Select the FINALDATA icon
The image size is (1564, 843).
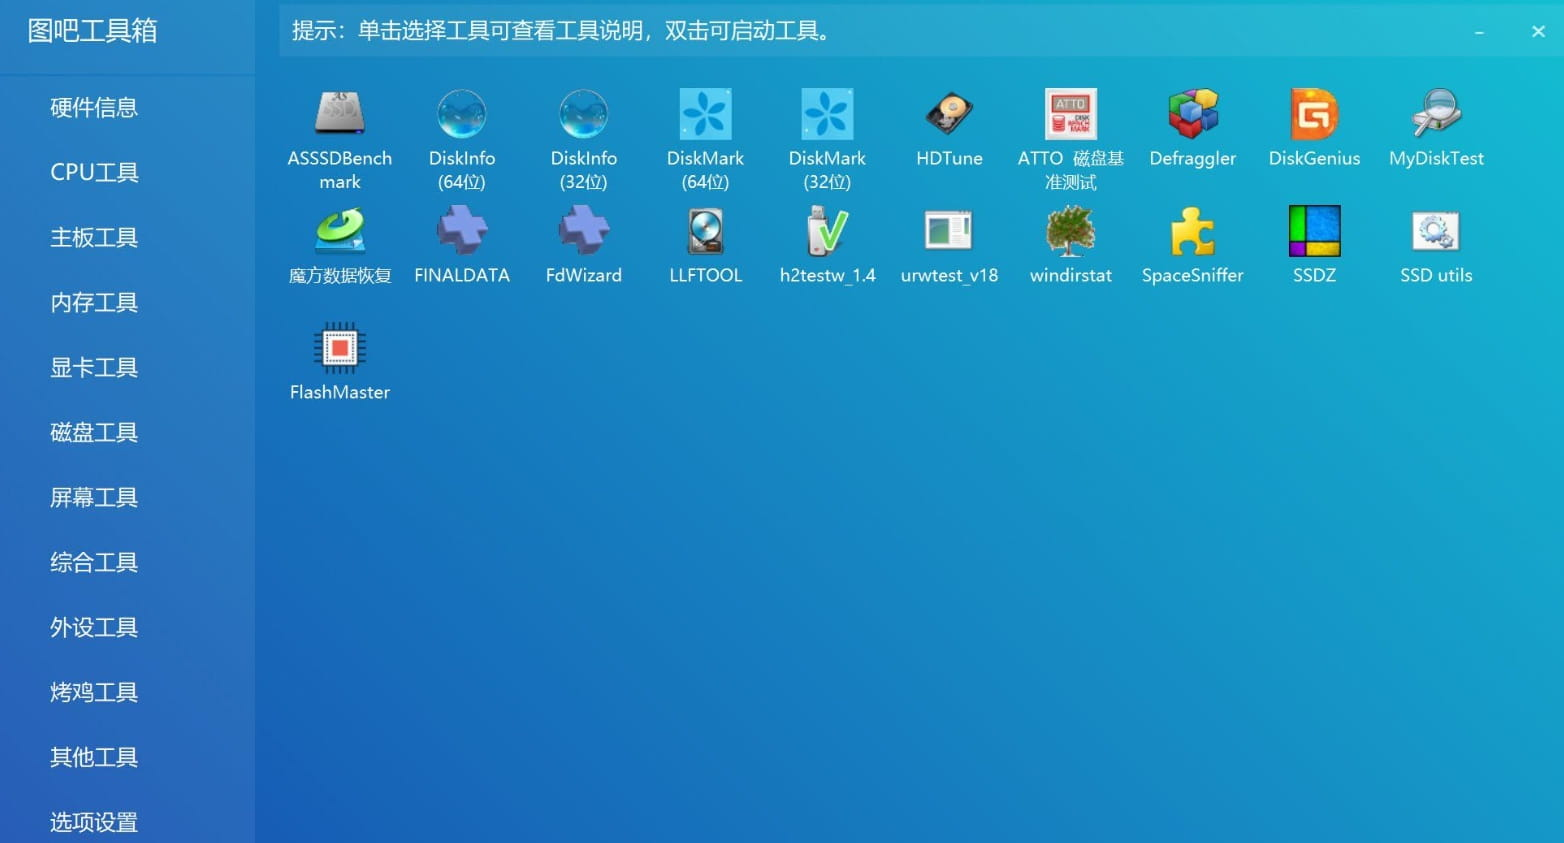[x=462, y=231]
